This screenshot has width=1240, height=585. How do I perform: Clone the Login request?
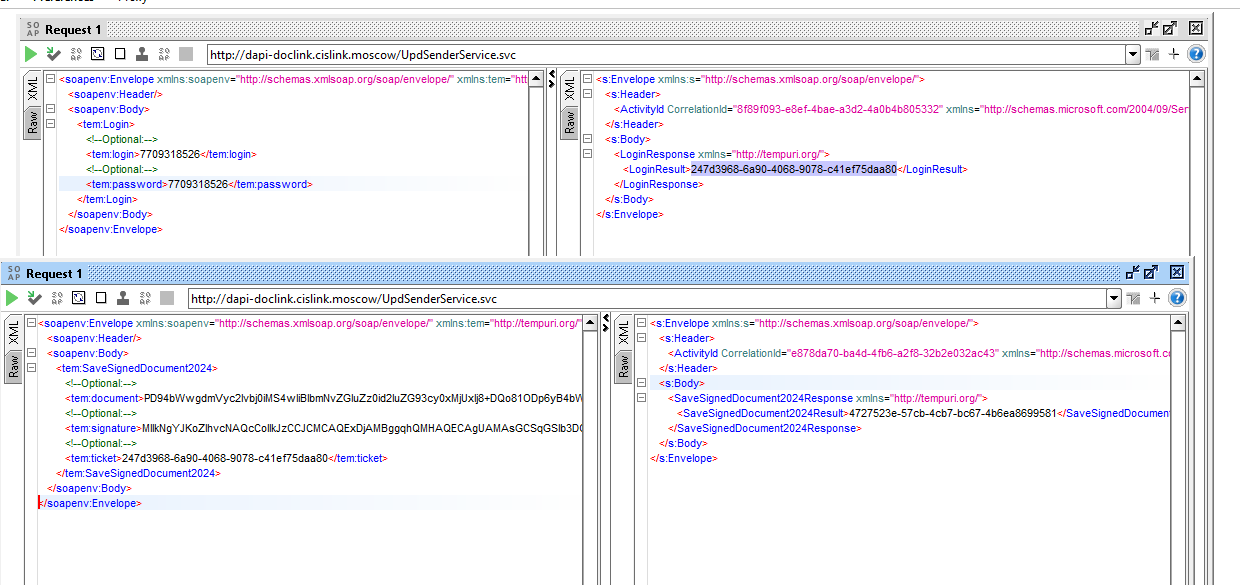coord(142,54)
